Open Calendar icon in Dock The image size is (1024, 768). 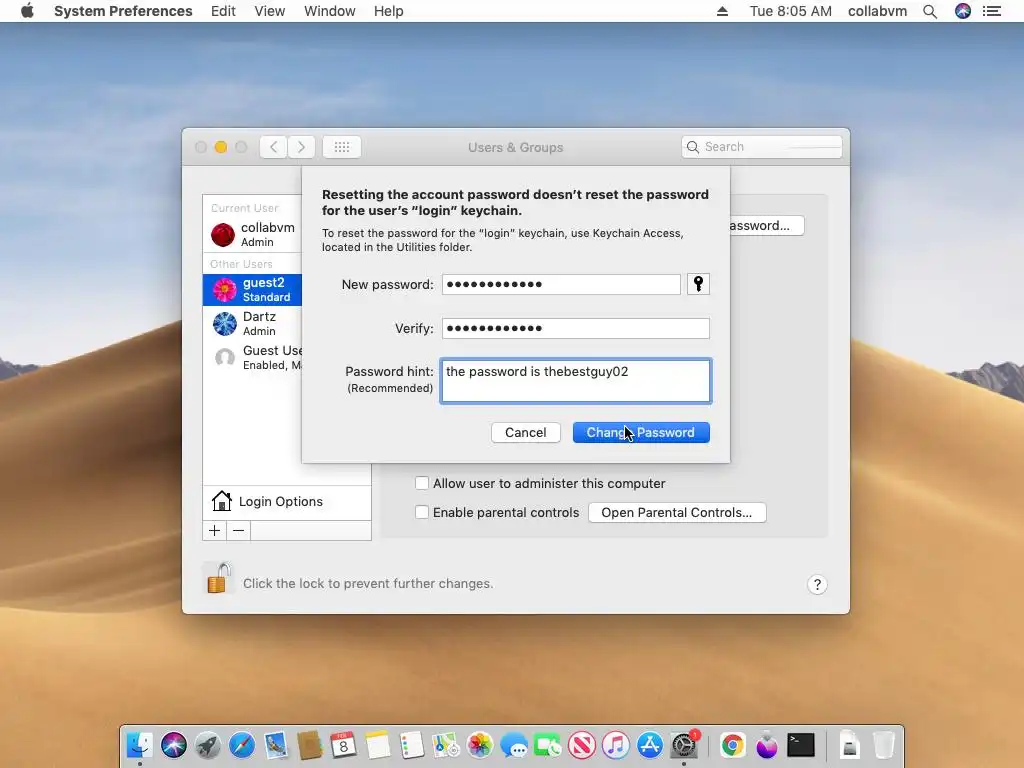coord(344,745)
